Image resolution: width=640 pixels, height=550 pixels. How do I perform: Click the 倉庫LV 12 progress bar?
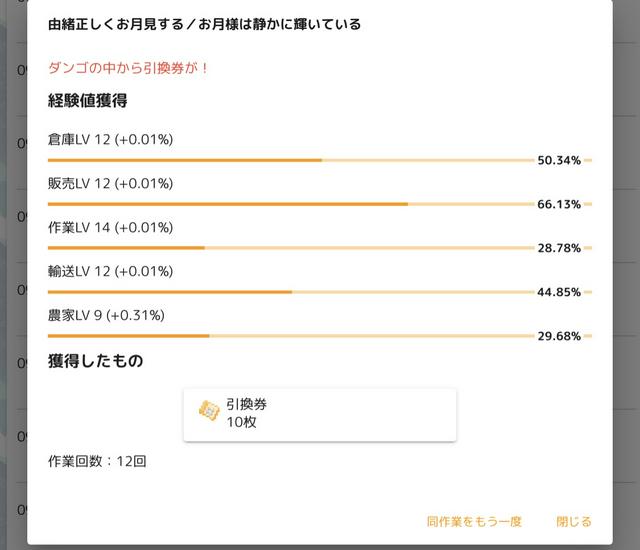(x=290, y=160)
